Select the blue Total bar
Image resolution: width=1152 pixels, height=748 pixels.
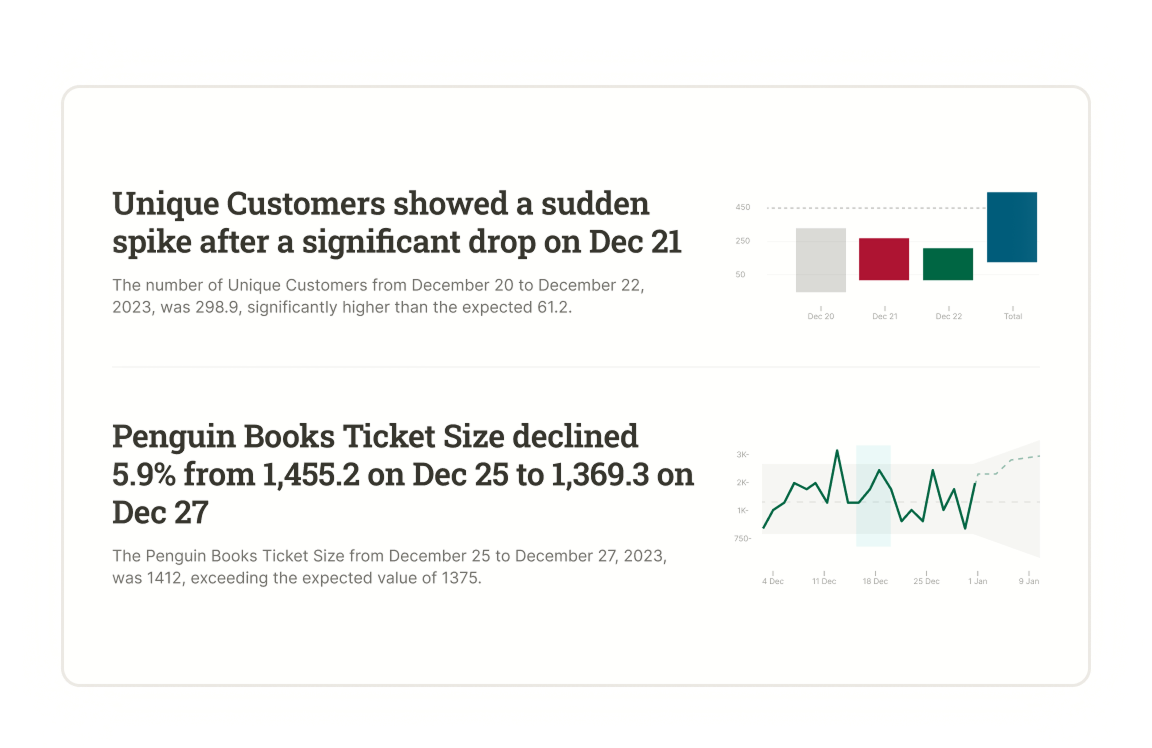tap(1011, 227)
